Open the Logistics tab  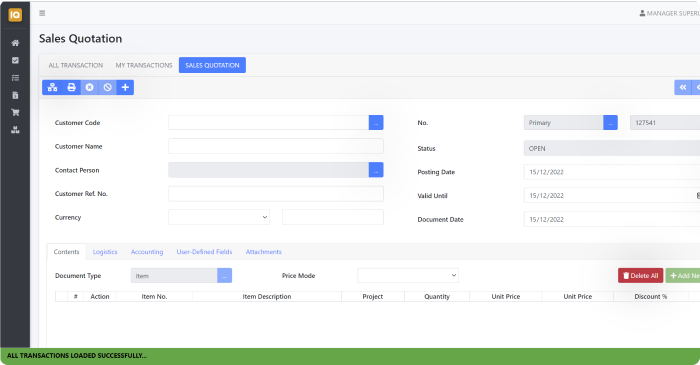click(105, 252)
